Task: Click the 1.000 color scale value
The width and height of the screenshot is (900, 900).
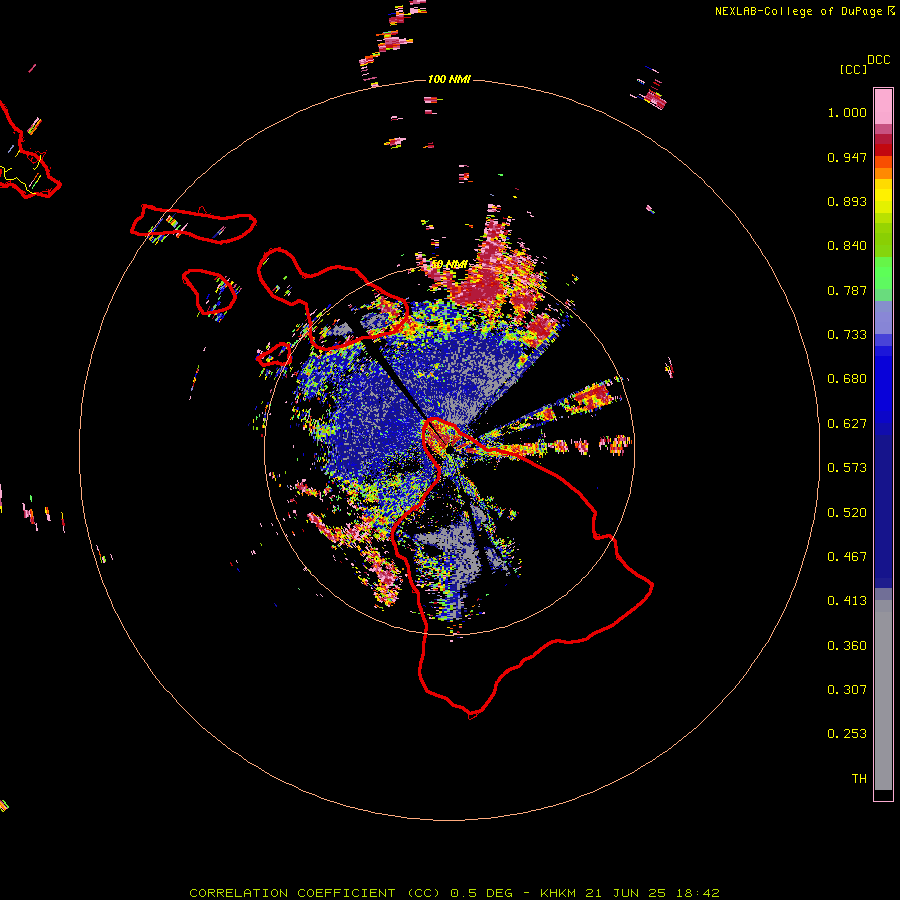Action: [x=847, y=112]
